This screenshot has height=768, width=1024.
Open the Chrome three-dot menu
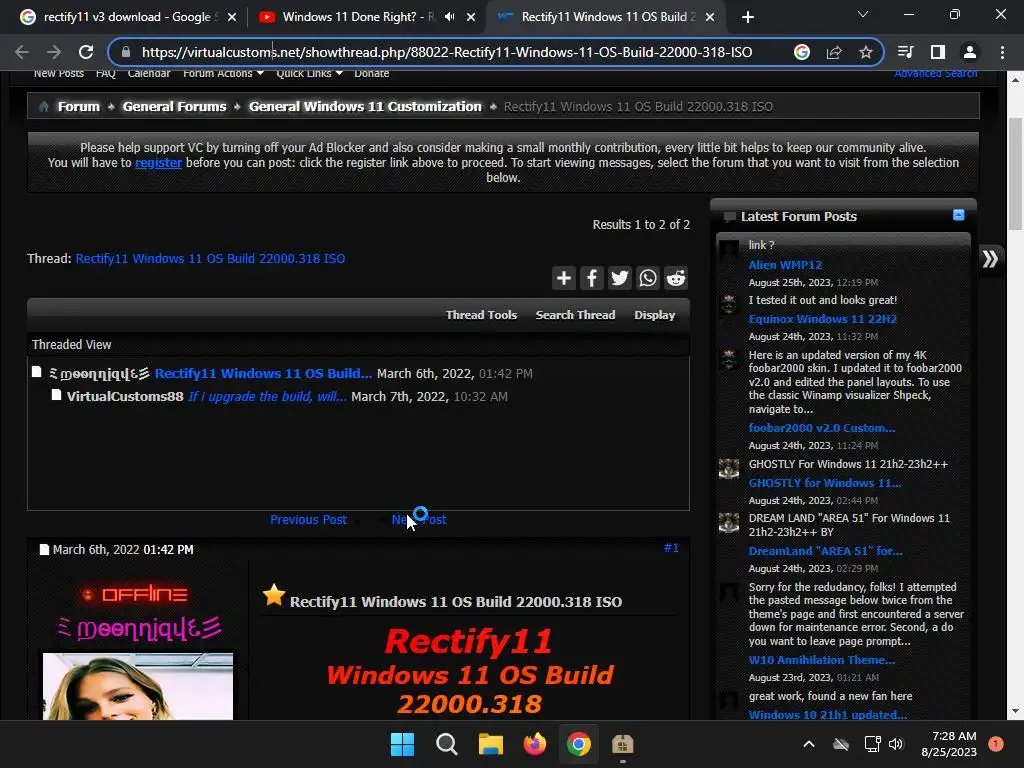tap(1002, 52)
